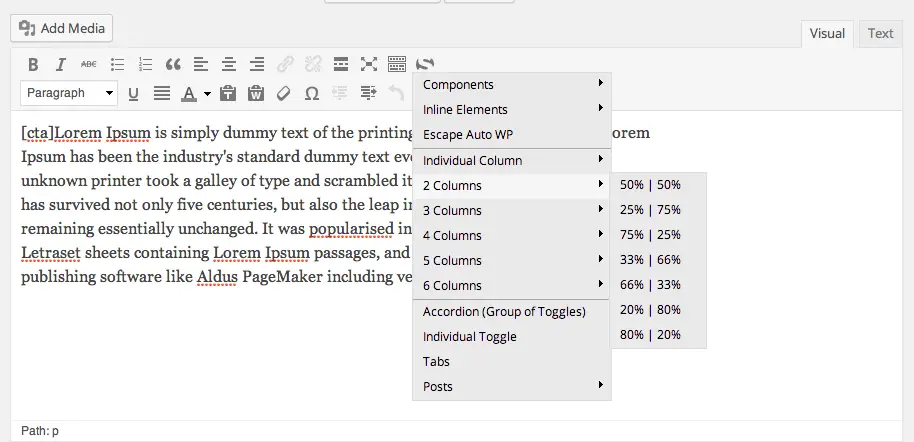
Task: Apply strikethrough formatting
Action: point(89,64)
